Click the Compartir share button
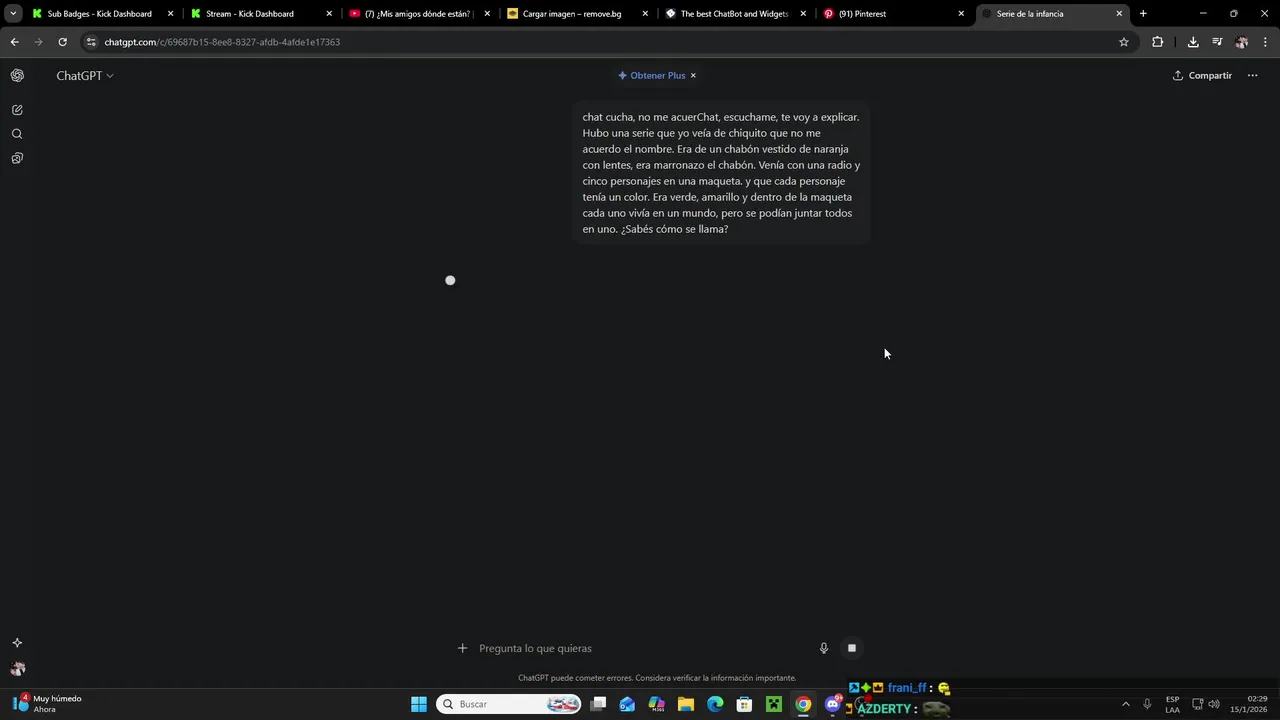The width and height of the screenshot is (1280, 720). pos(1202,76)
